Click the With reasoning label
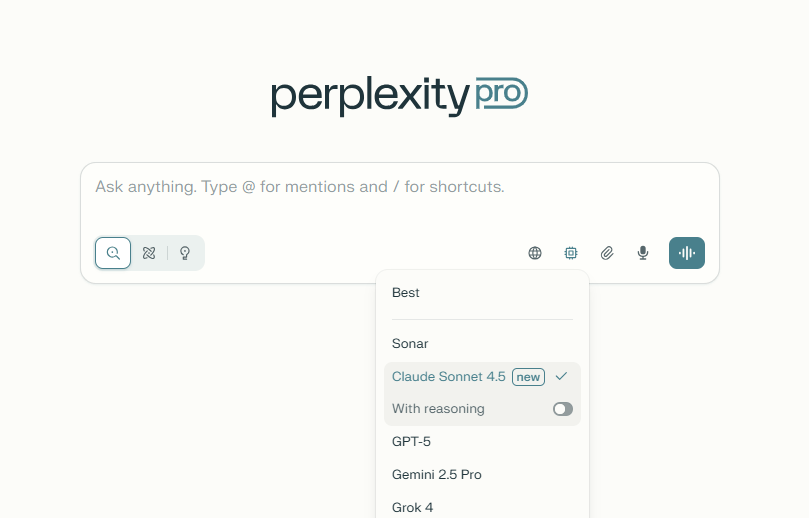The height and width of the screenshot is (518, 809). pos(438,409)
